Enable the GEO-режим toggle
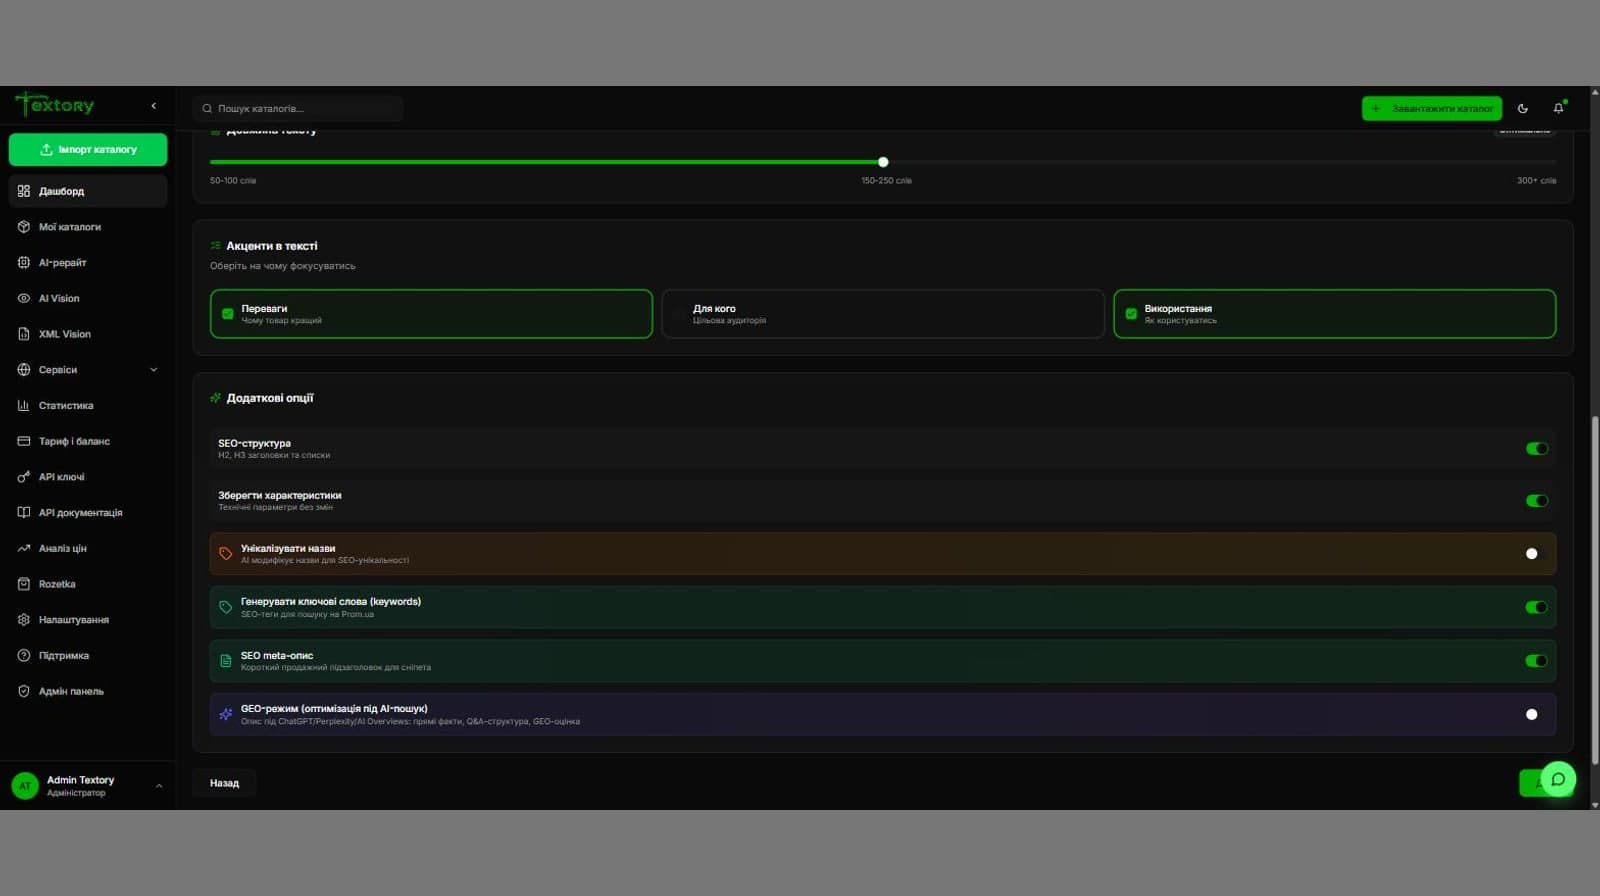 (1537, 714)
